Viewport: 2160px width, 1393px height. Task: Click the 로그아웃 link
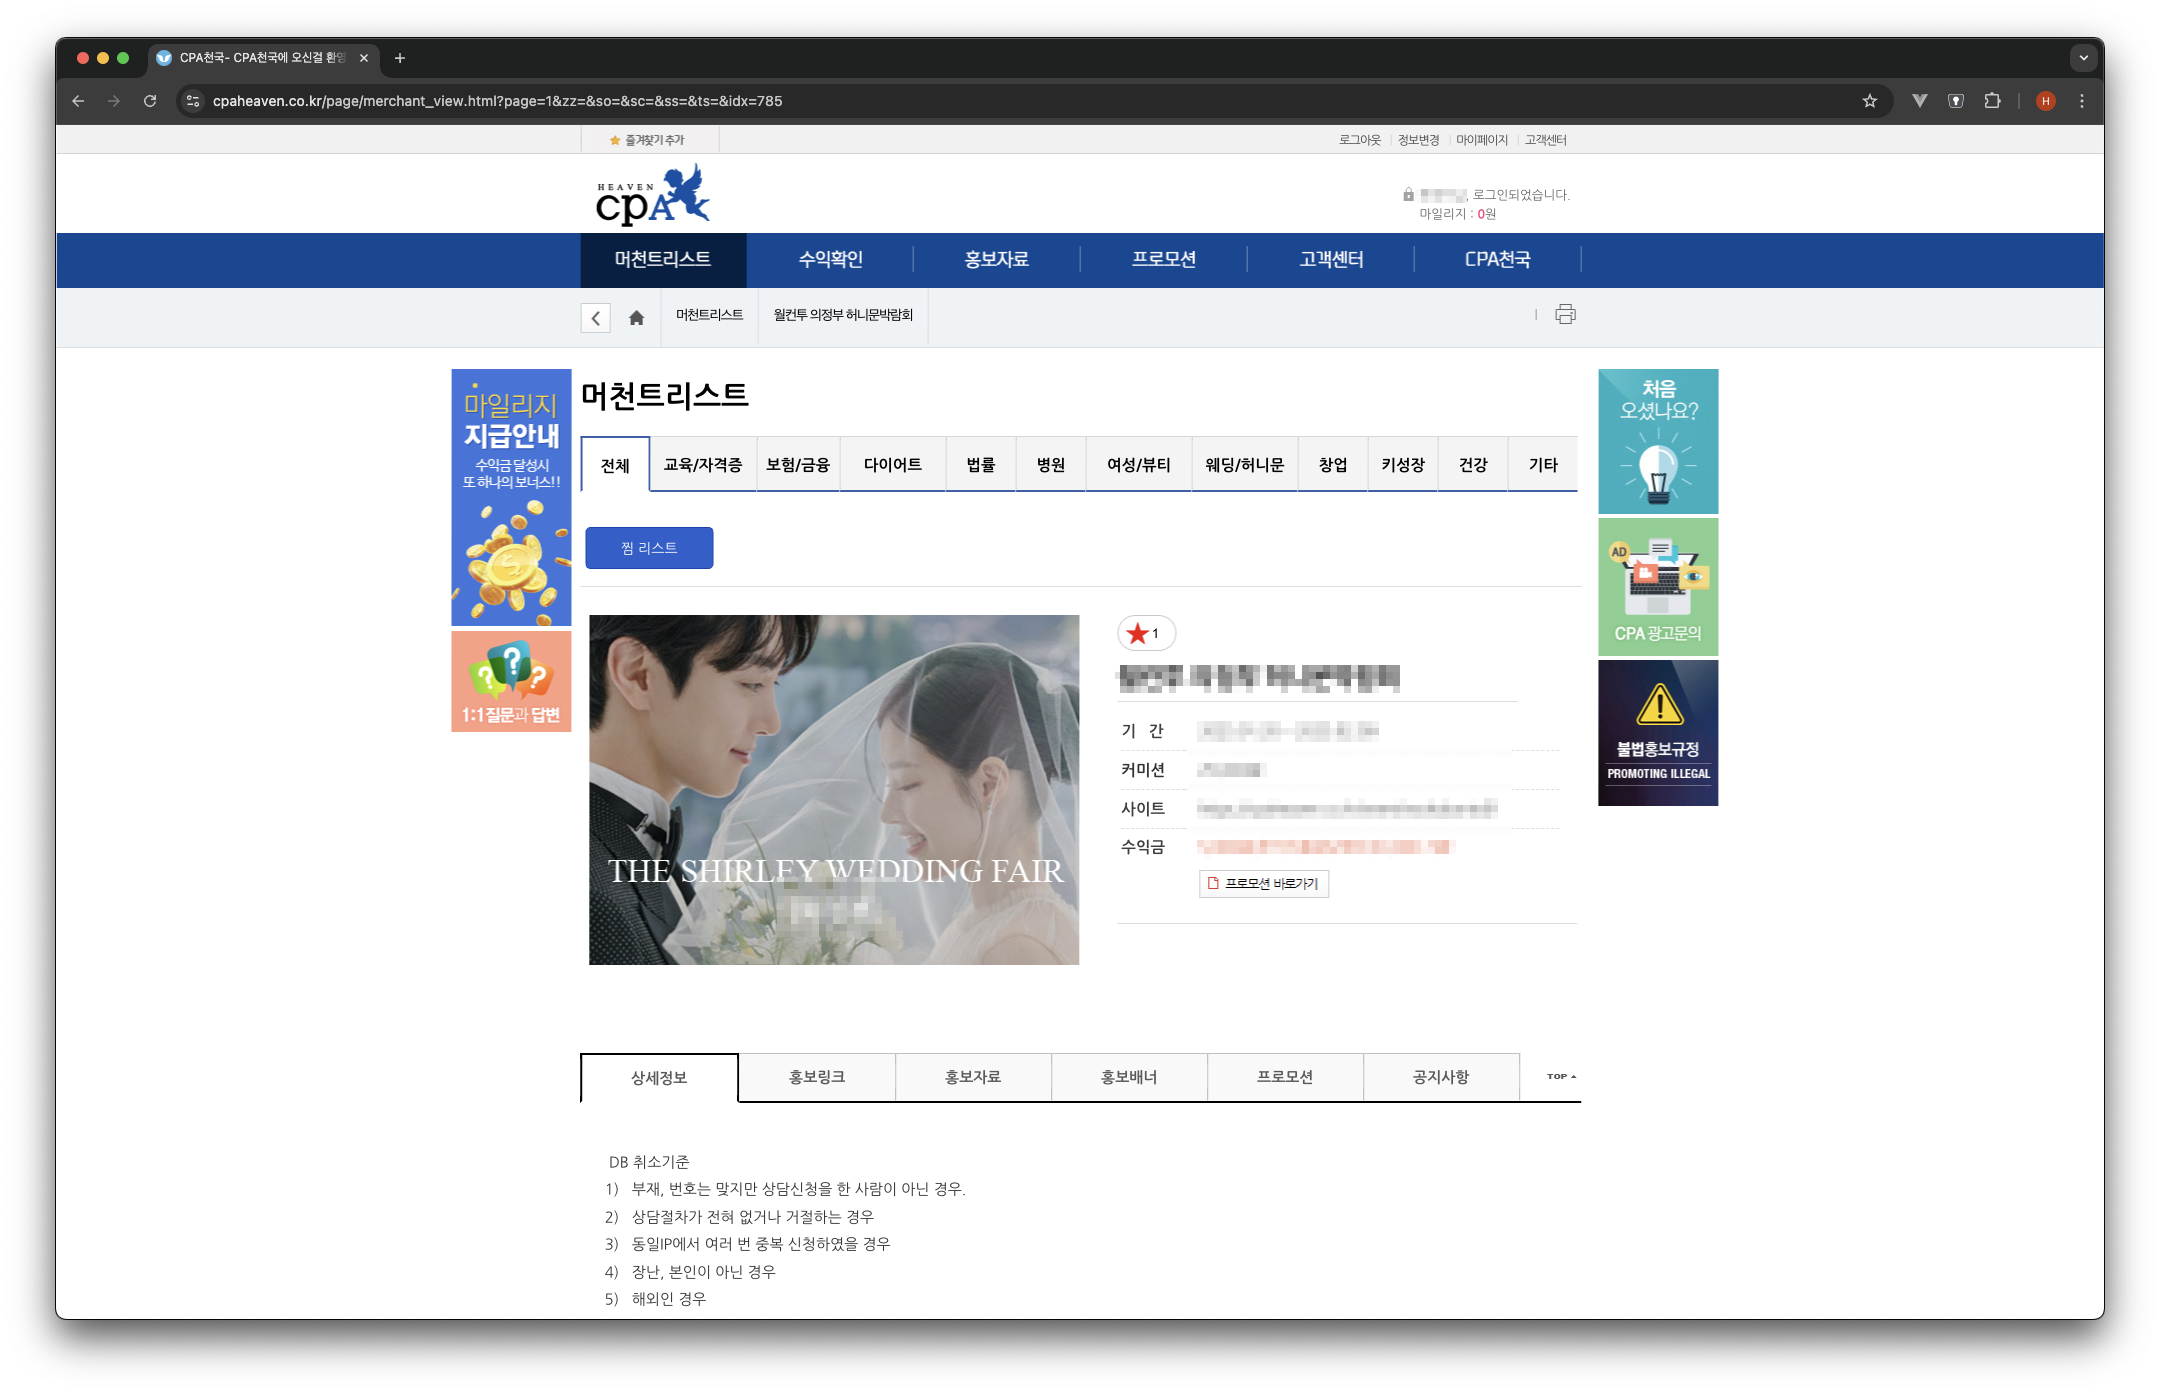1360,140
